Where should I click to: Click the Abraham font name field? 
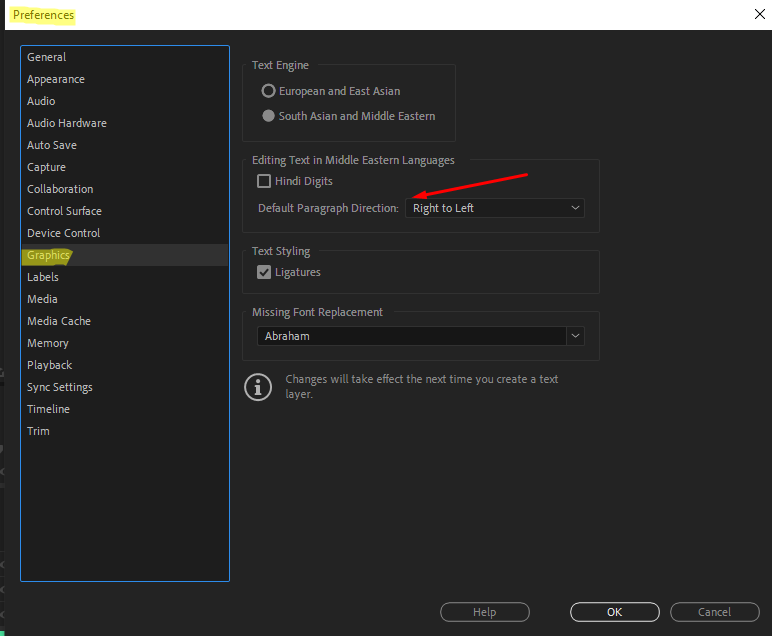[x=410, y=336]
